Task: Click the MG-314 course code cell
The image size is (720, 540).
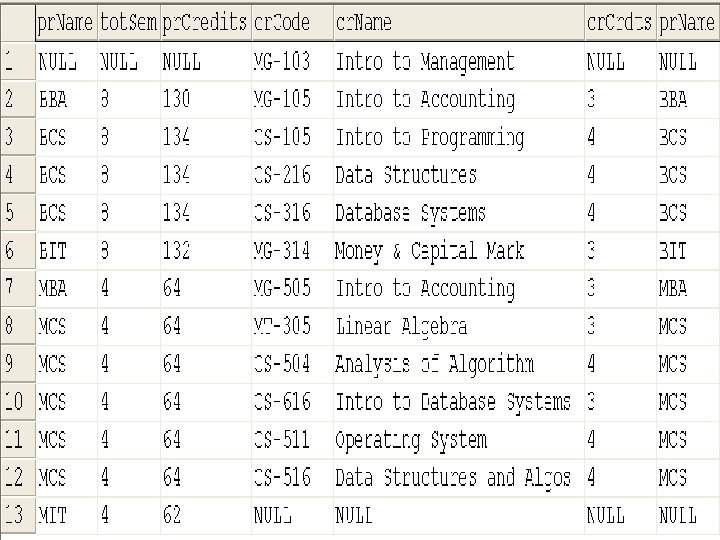Action: (292, 251)
